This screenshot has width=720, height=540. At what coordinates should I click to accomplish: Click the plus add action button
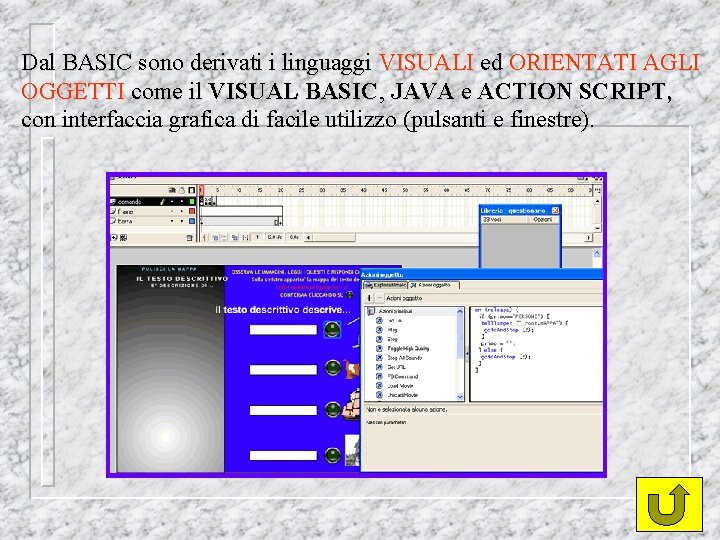[370, 298]
